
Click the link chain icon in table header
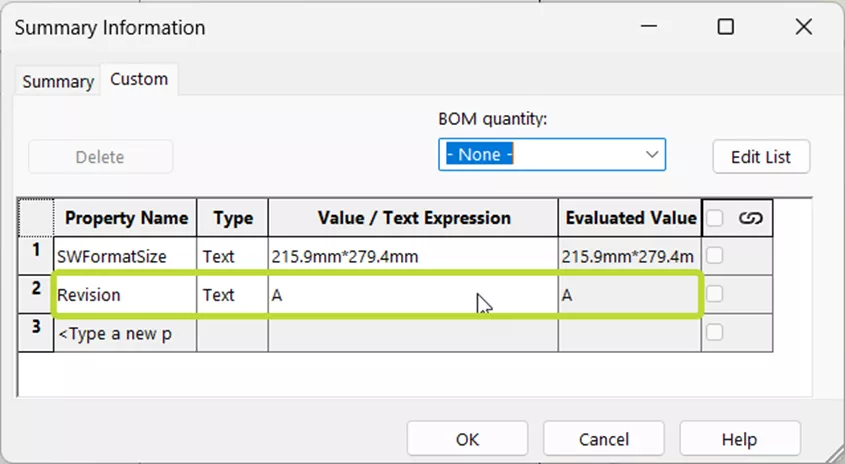point(750,218)
